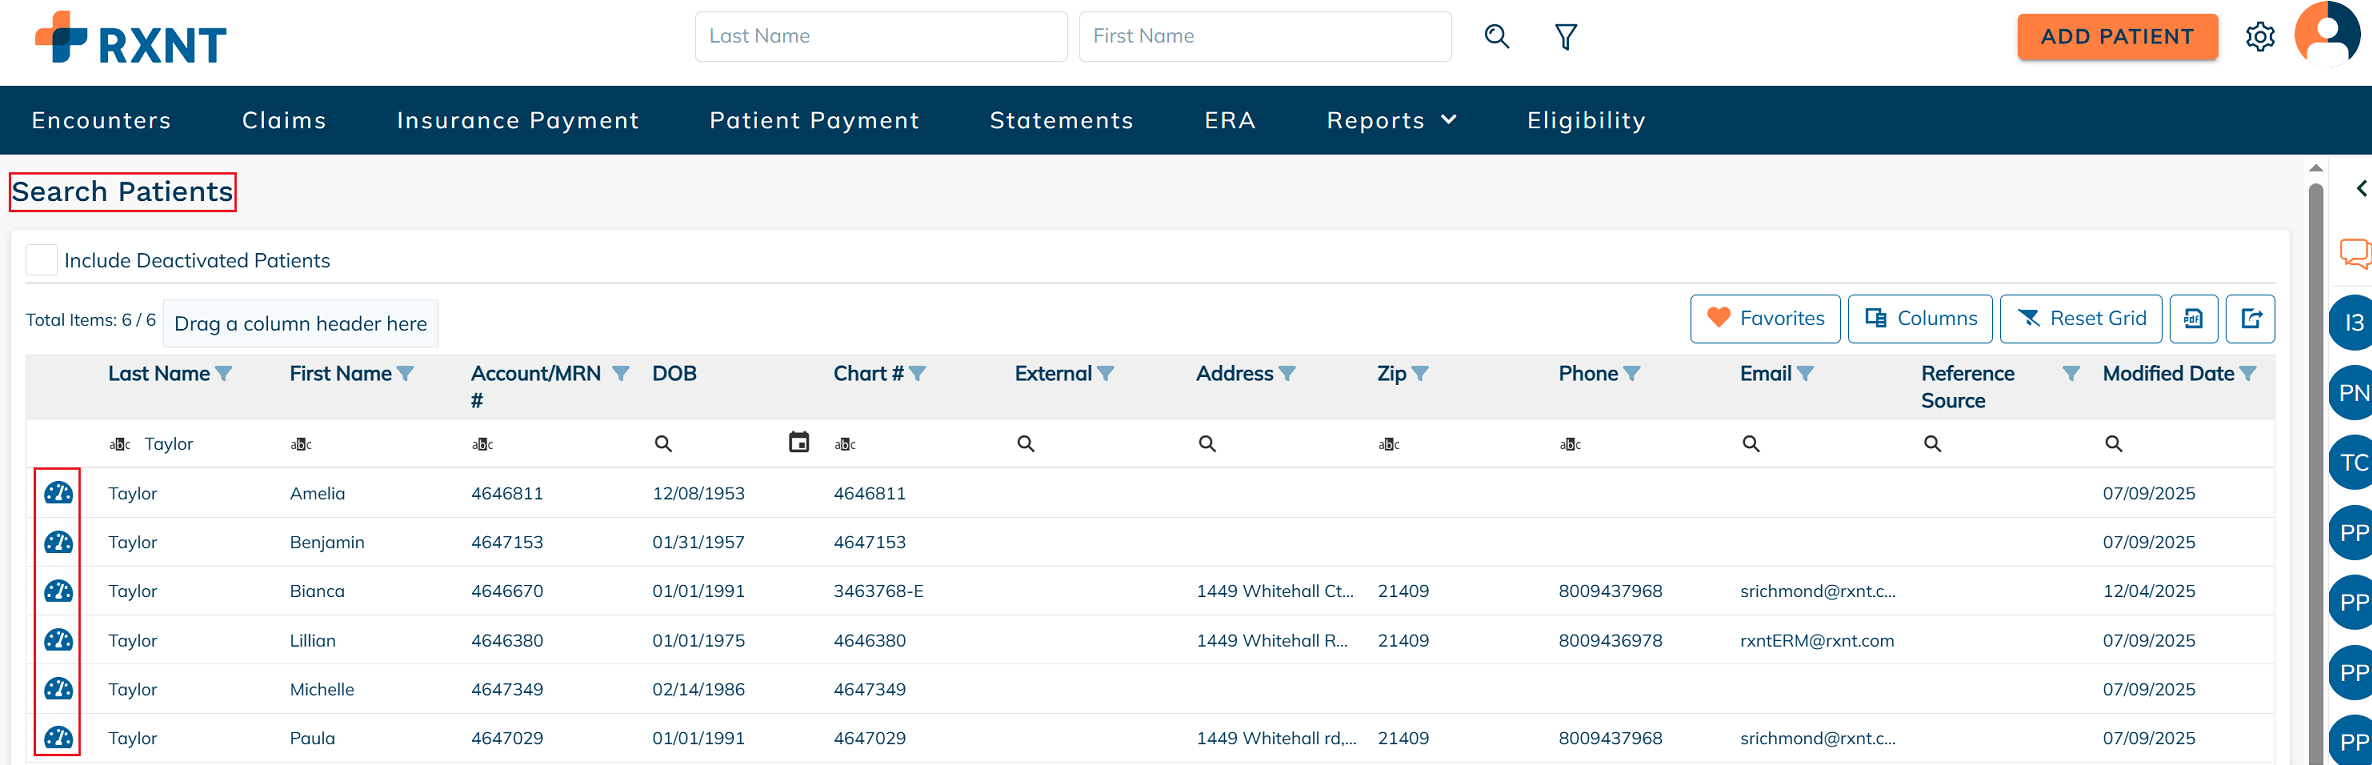This screenshot has width=2372, height=765.
Task: Click the magnifier search icon in header
Action: click(1496, 37)
